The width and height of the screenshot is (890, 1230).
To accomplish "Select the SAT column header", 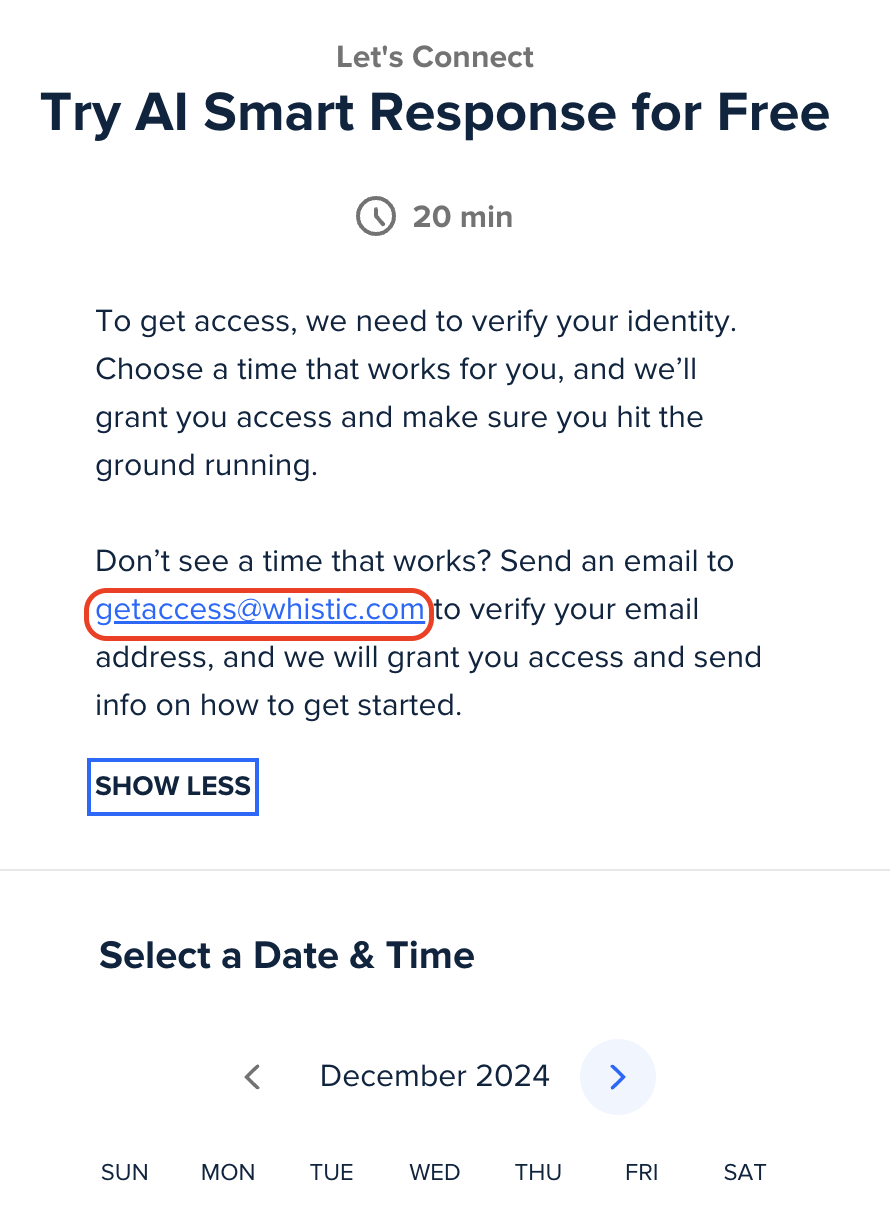I will point(745,1172).
